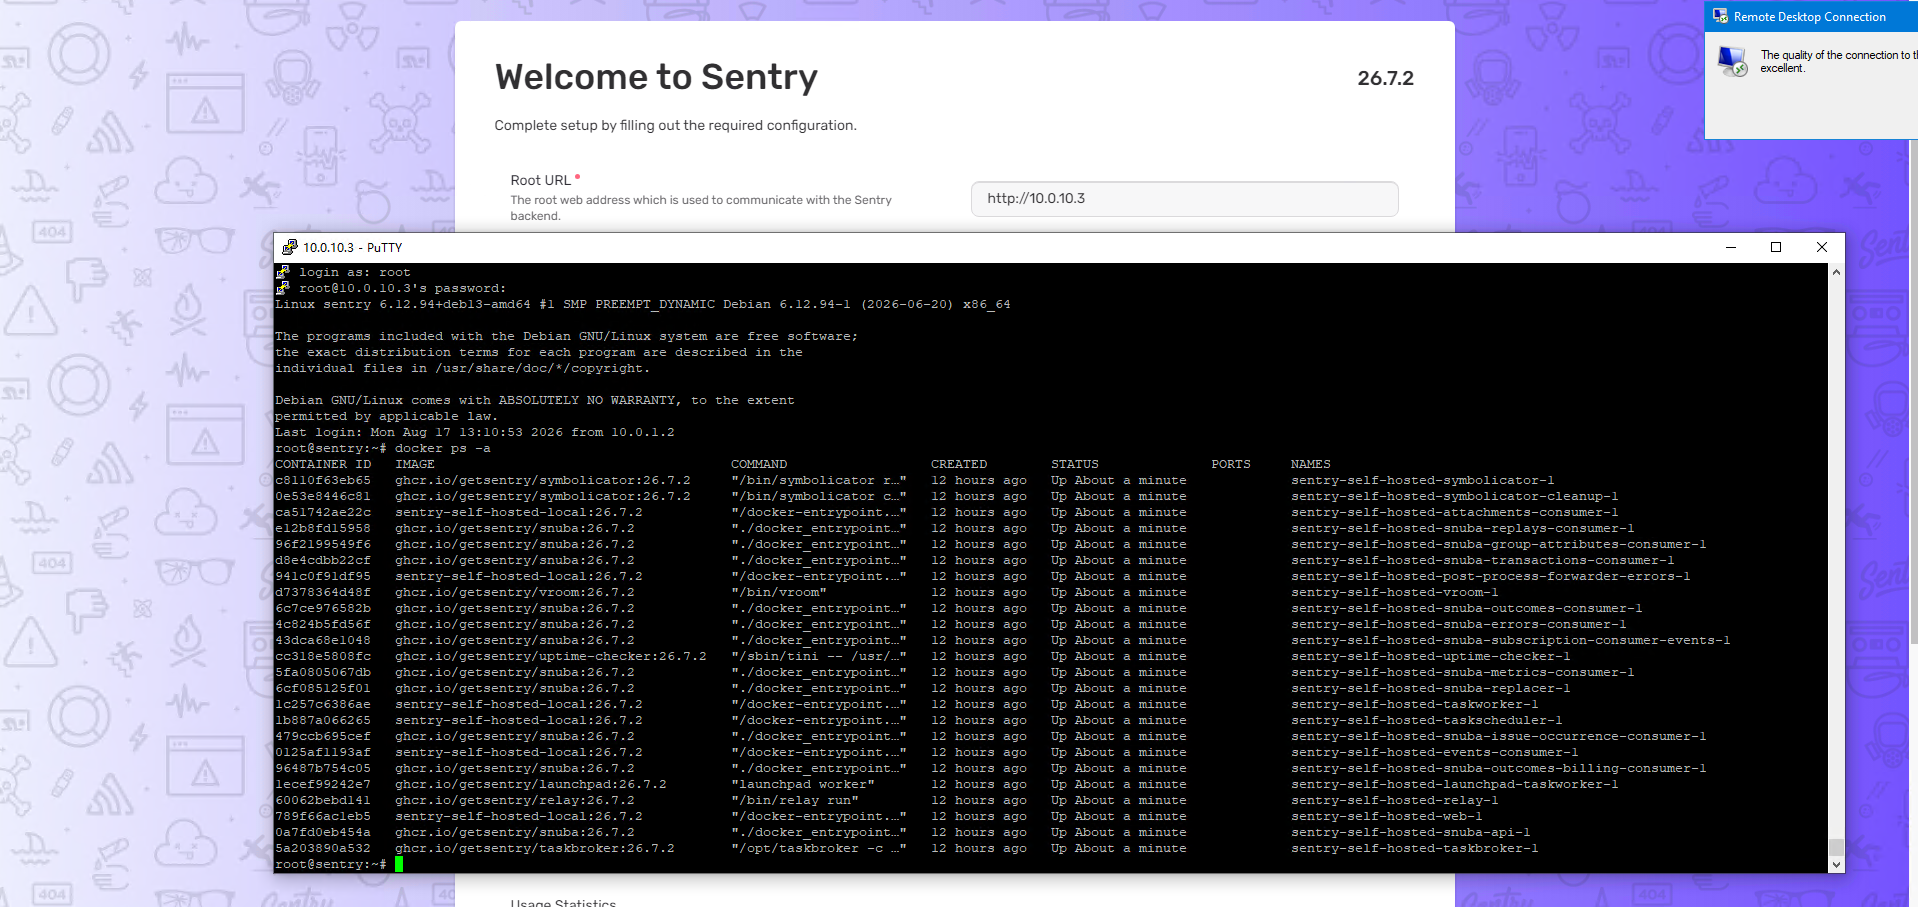Viewport: 1918px width, 907px height.
Task: Click the CONTAINER ID column header
Action: [323, 464]
